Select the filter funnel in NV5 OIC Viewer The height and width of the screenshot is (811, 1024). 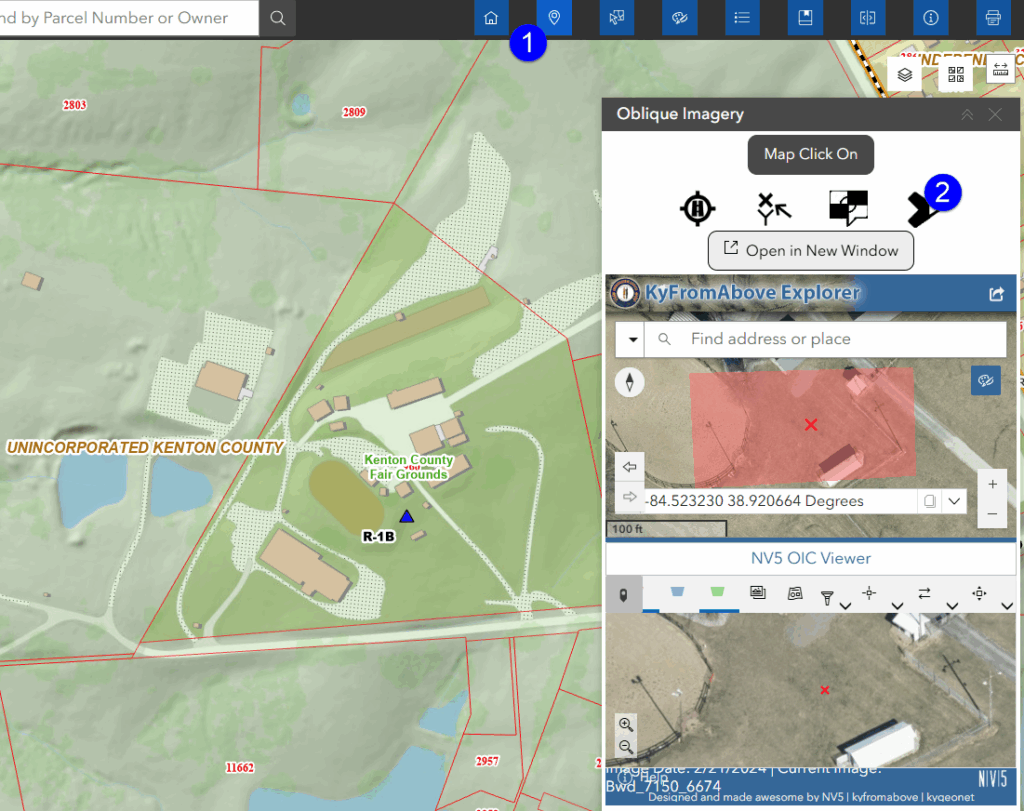point(829,593)
